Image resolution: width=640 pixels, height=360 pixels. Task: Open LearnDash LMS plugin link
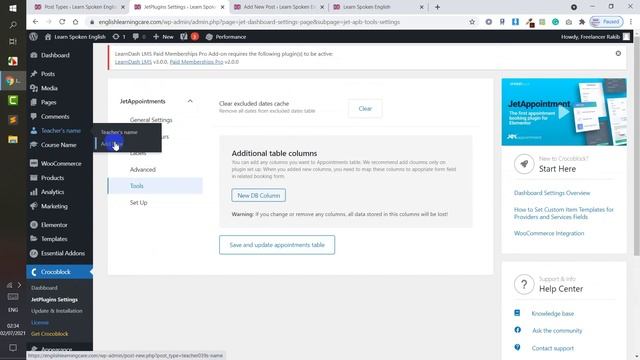(133, 62)
